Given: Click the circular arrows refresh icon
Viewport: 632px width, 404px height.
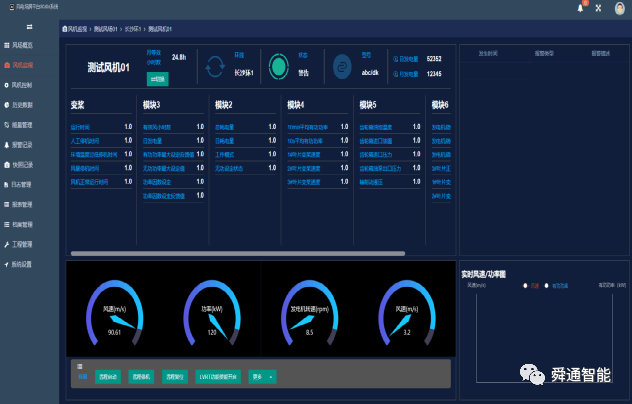Looking at the screenshot, I should [x=215, y=67].
